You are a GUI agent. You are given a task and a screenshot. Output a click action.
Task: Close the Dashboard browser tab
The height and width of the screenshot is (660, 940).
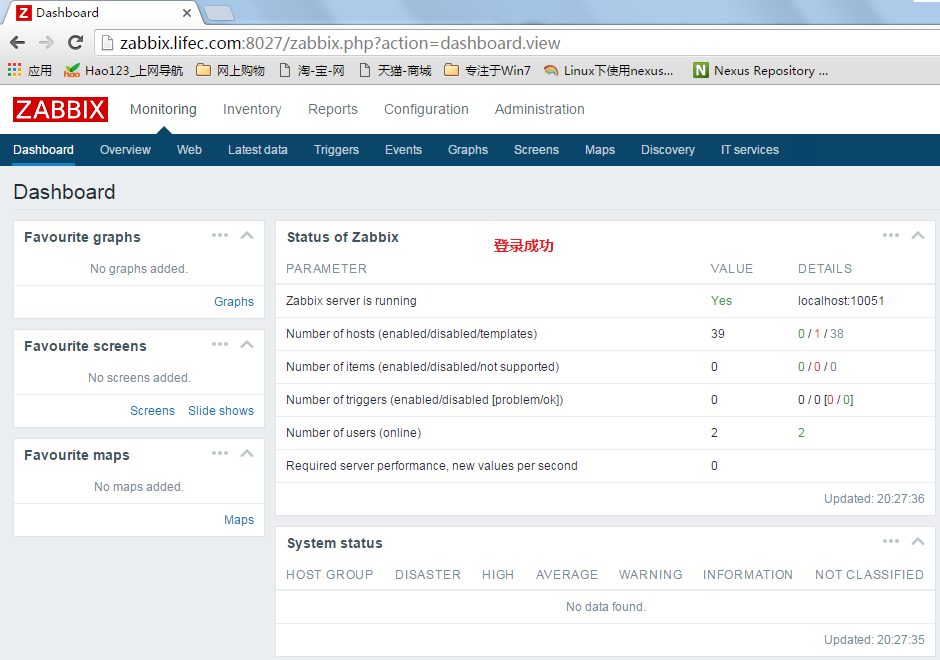click(186, 13)
